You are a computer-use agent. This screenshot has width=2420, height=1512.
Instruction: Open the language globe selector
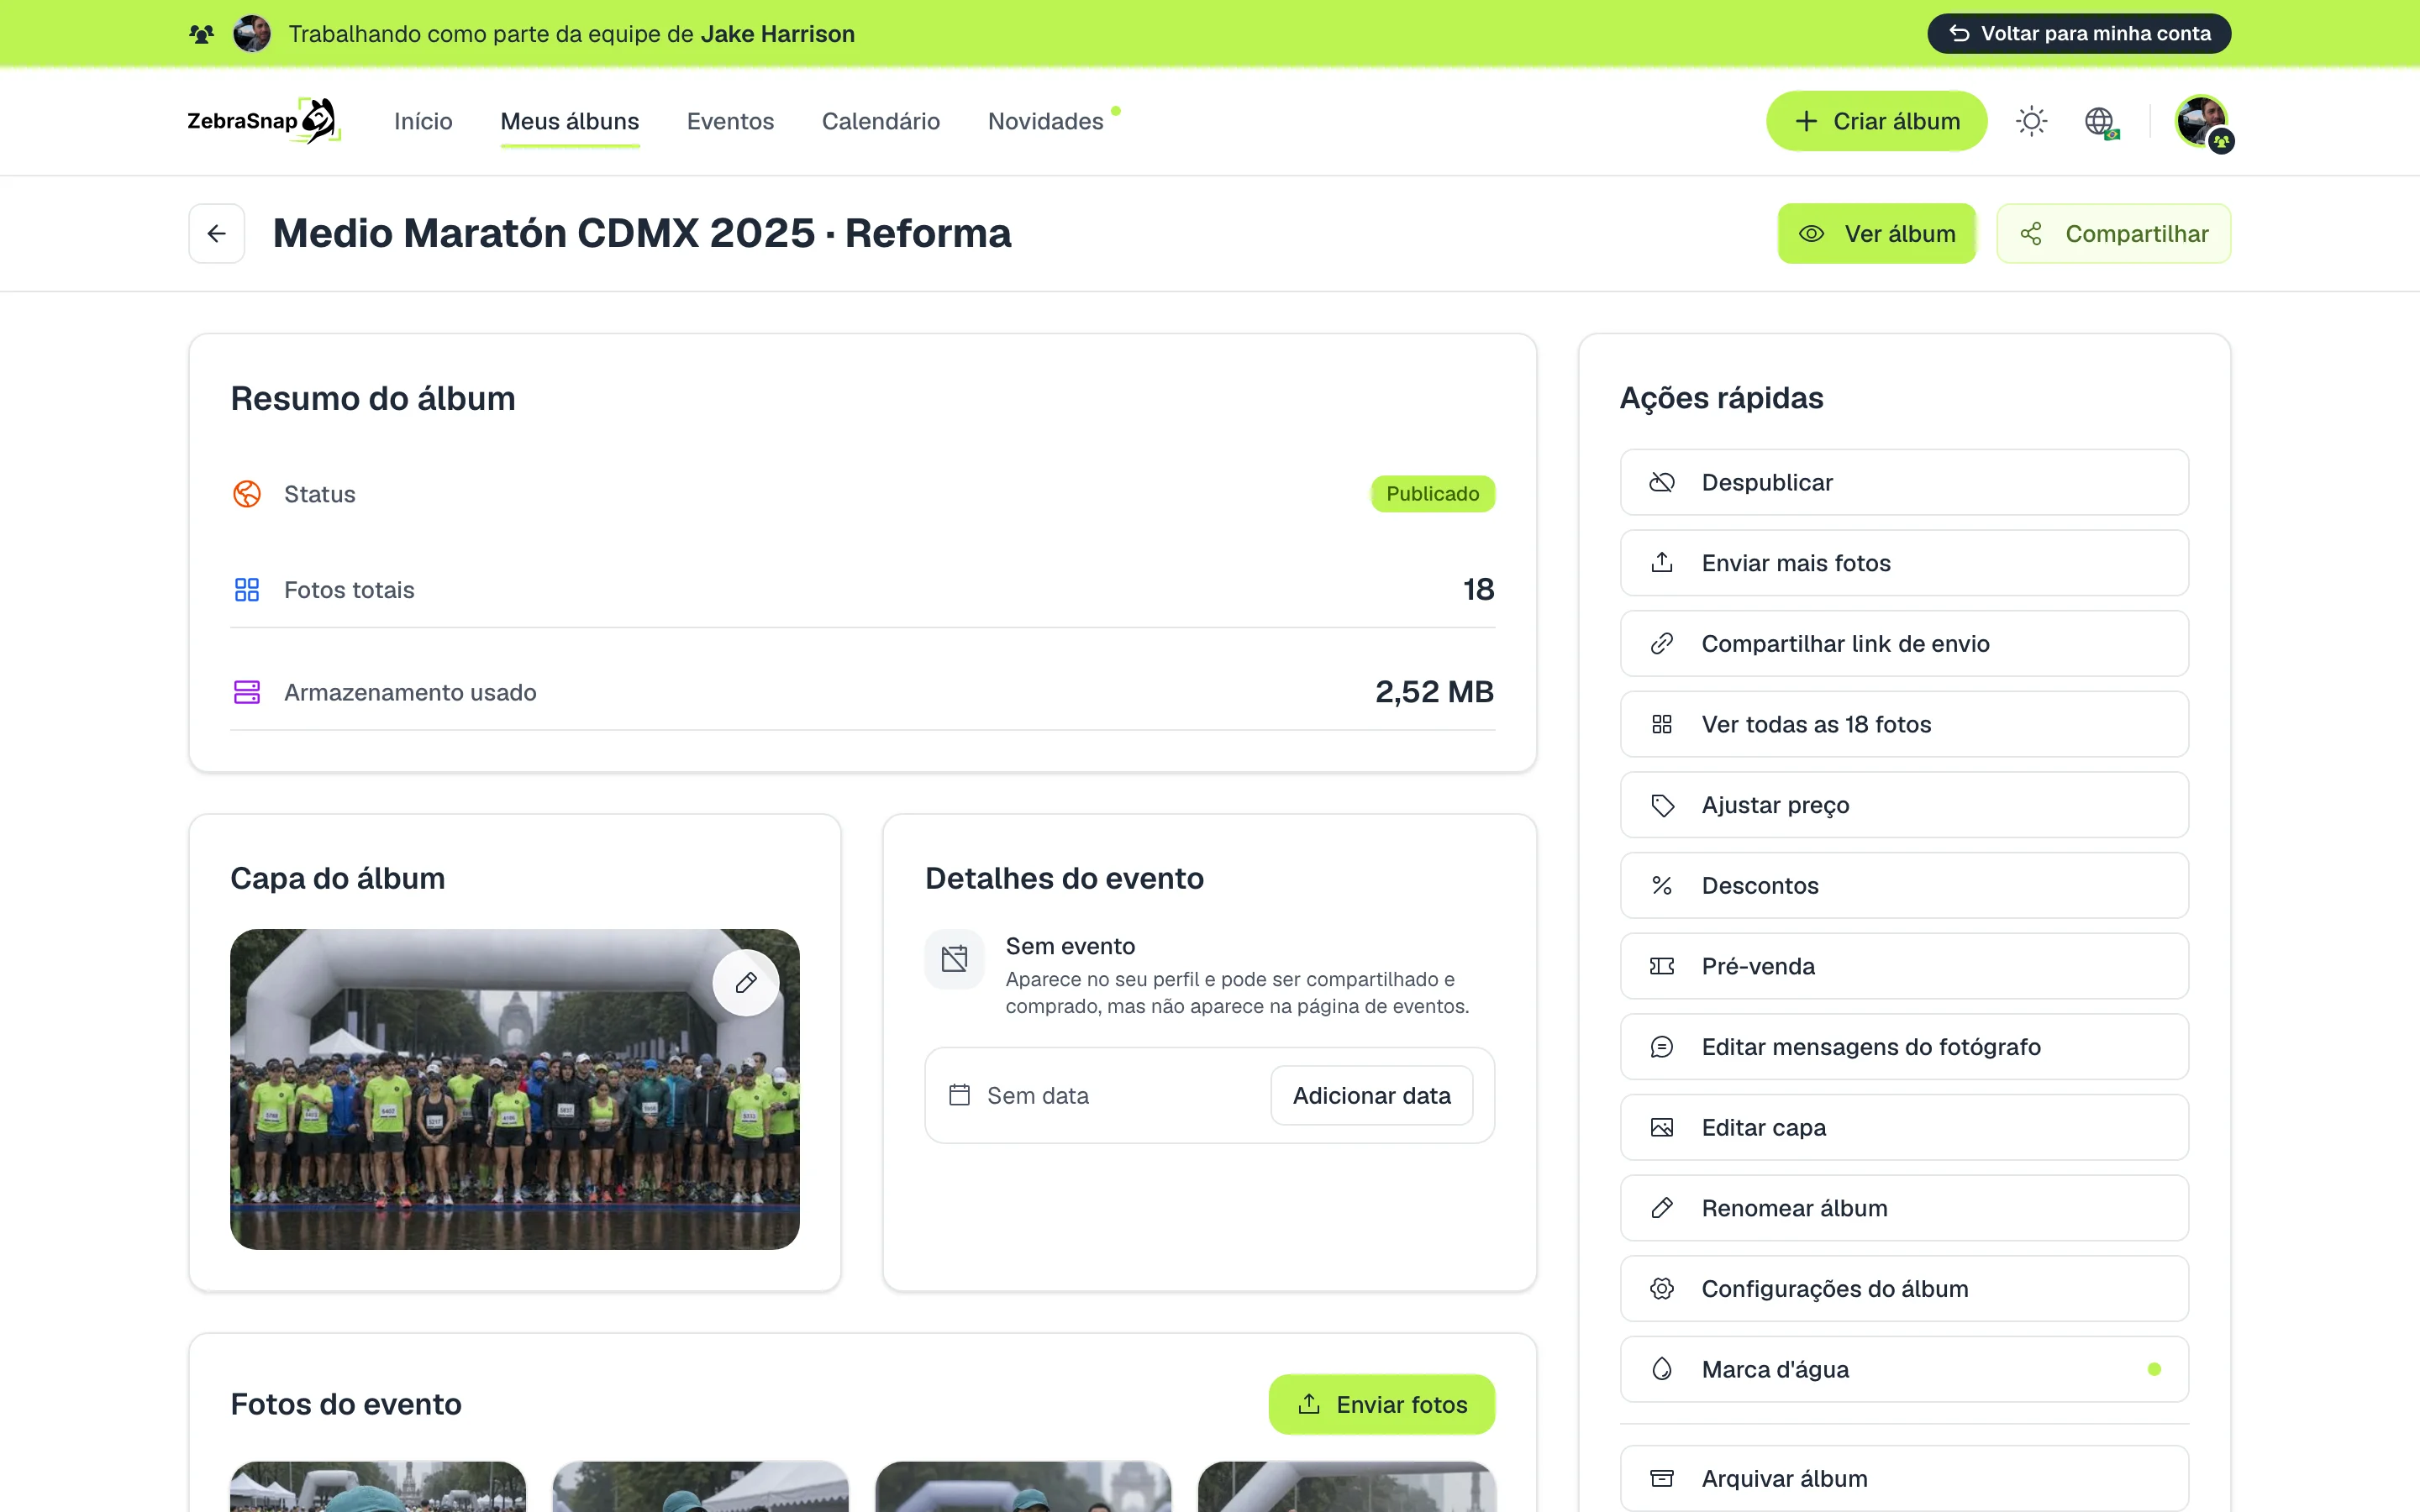point(2101,121)
